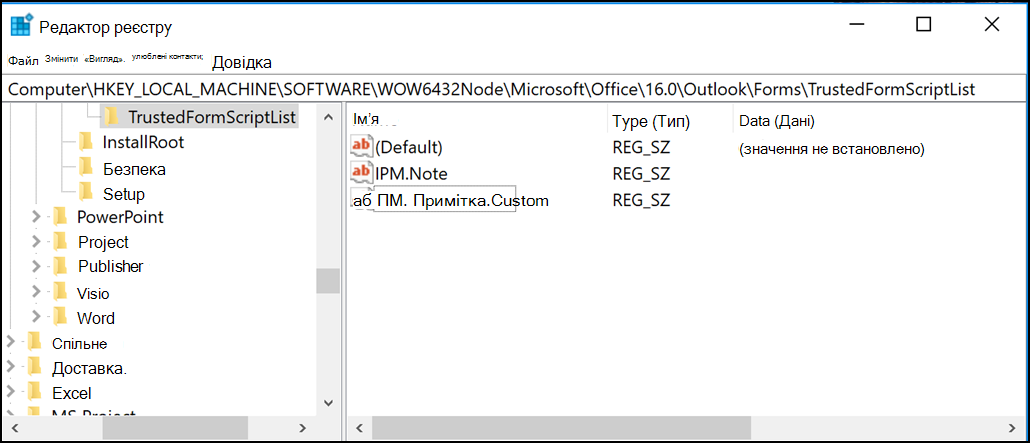Select the (Default) value name

(409, 147)
